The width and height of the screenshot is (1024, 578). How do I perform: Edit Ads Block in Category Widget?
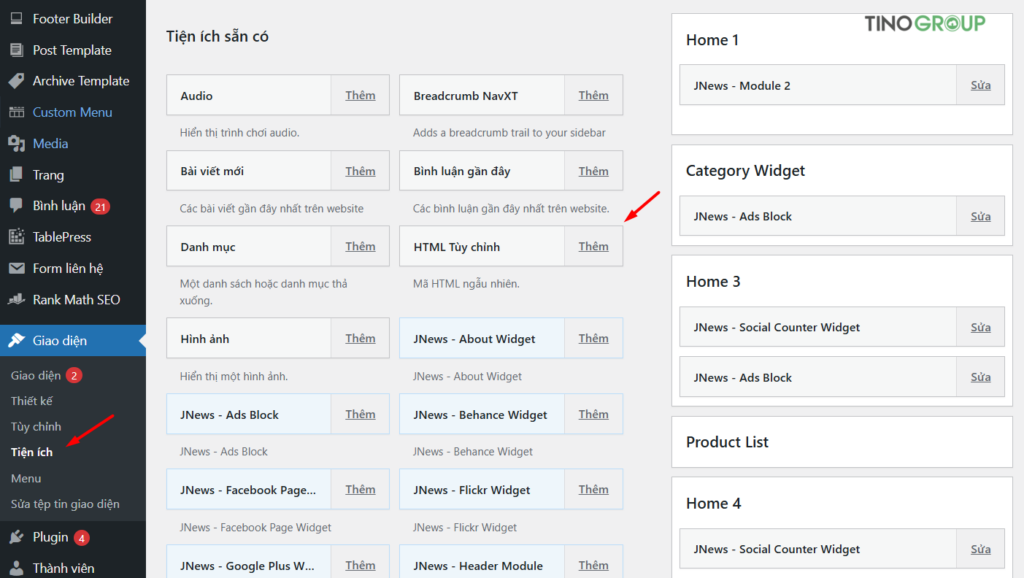pyautogui.click(x=980, y=216)
